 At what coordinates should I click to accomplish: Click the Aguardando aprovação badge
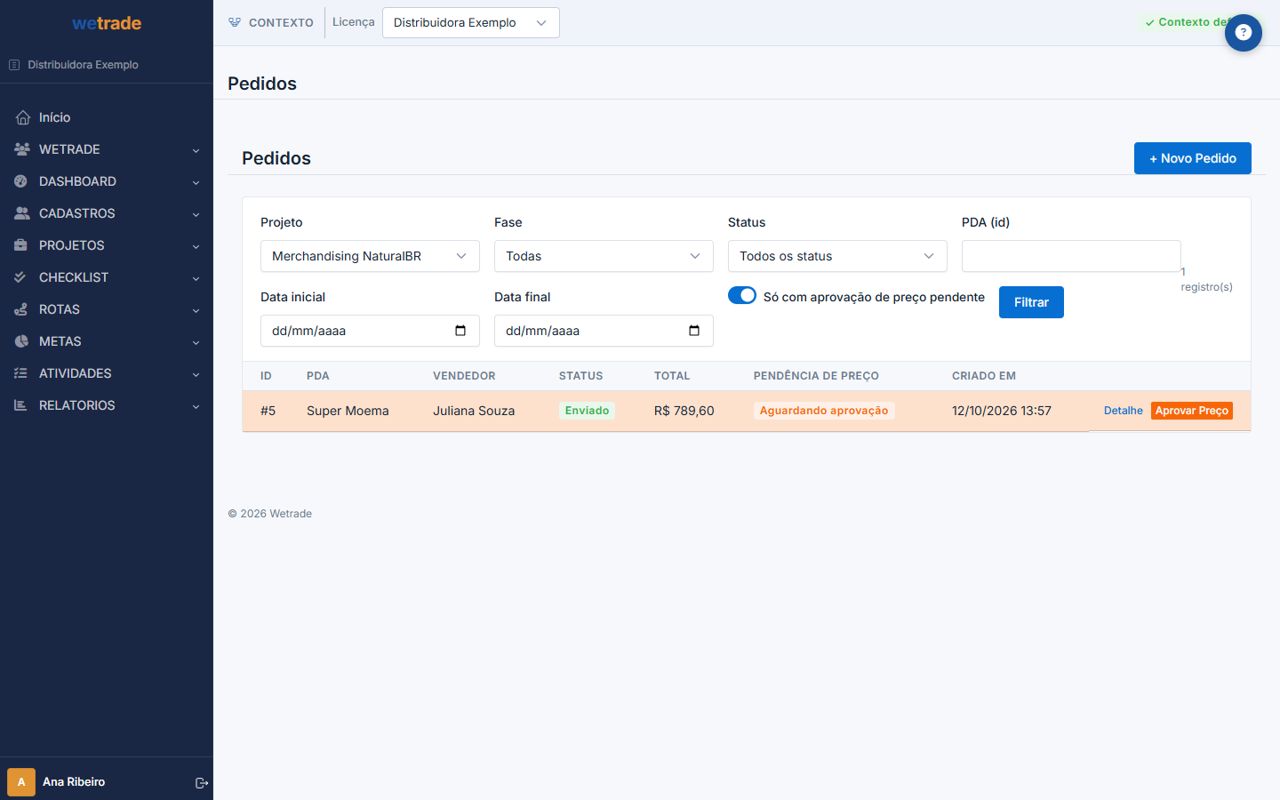point(824,411)
